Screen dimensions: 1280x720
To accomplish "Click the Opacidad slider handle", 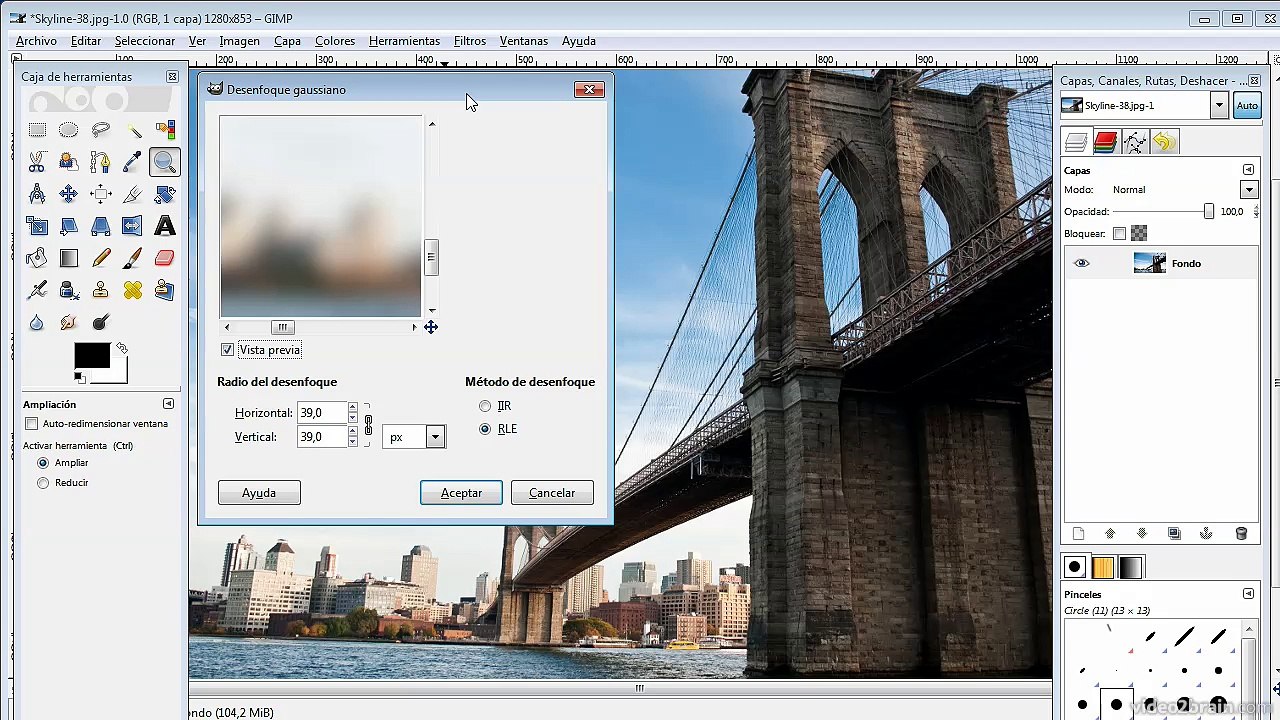I will pyautogui.click(x=1208, y=212).
